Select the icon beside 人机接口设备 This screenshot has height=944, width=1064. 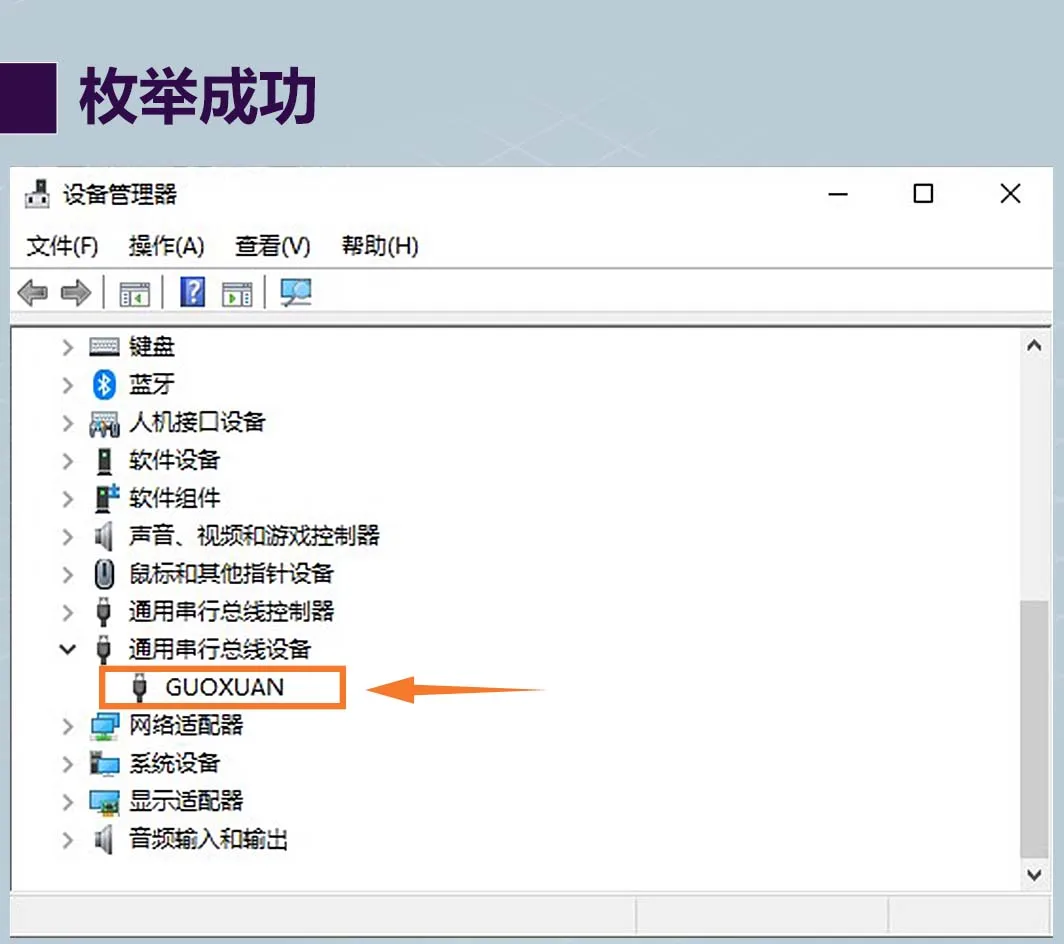[x=104, y=423]
